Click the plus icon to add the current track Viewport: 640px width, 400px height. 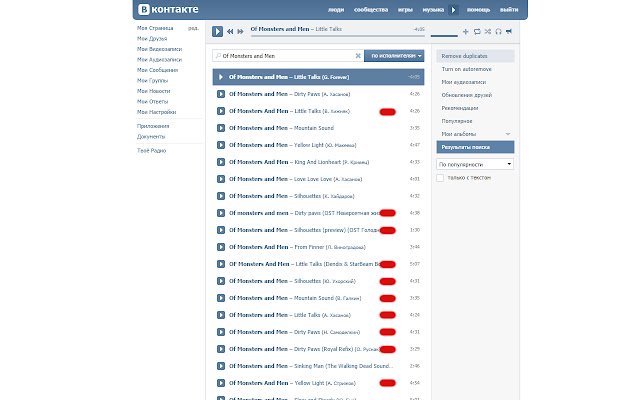point(465,31)
